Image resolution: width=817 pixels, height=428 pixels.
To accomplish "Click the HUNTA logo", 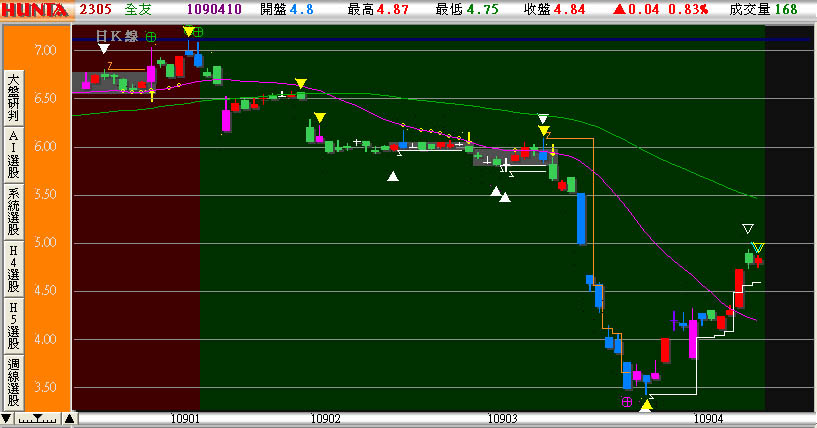I will coord(35,9).
